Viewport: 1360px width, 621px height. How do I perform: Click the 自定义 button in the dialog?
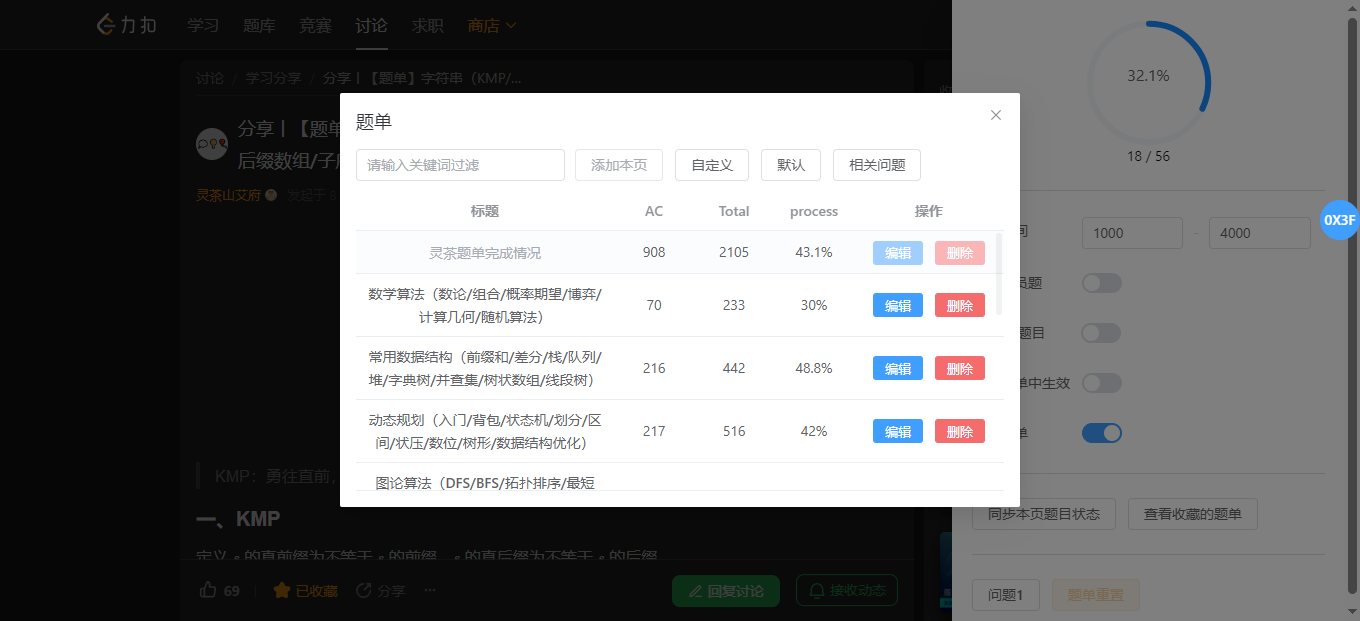712,165
